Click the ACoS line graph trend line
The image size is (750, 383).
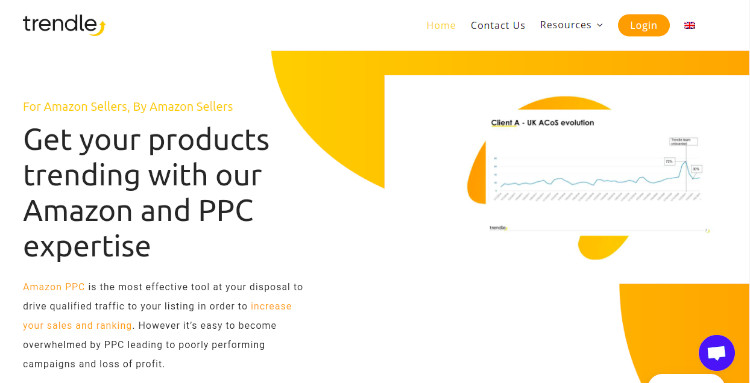pyautogui.click(x=600, y=179)
